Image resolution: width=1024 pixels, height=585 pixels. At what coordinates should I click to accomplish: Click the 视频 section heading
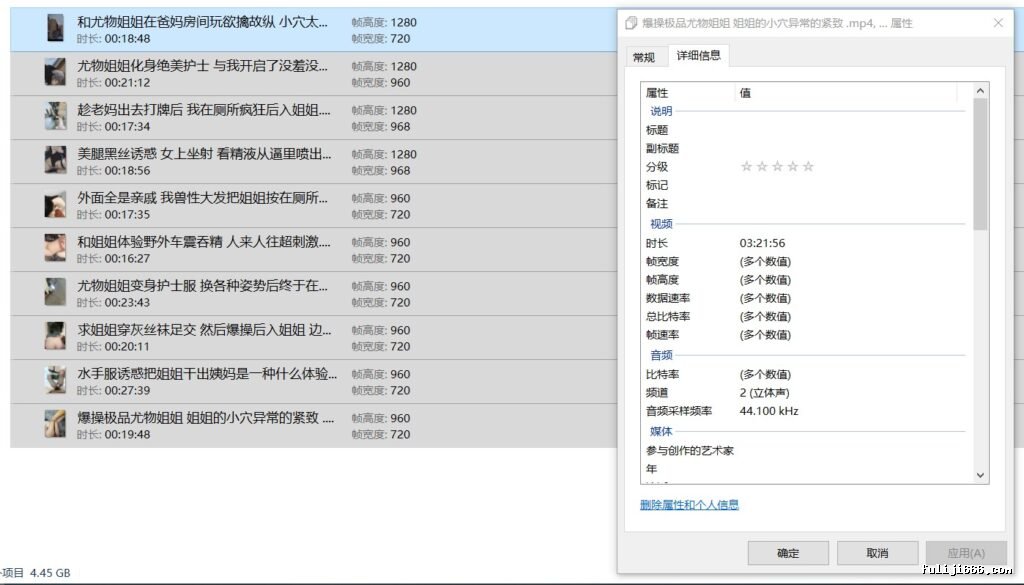click(x=661, y=223)
